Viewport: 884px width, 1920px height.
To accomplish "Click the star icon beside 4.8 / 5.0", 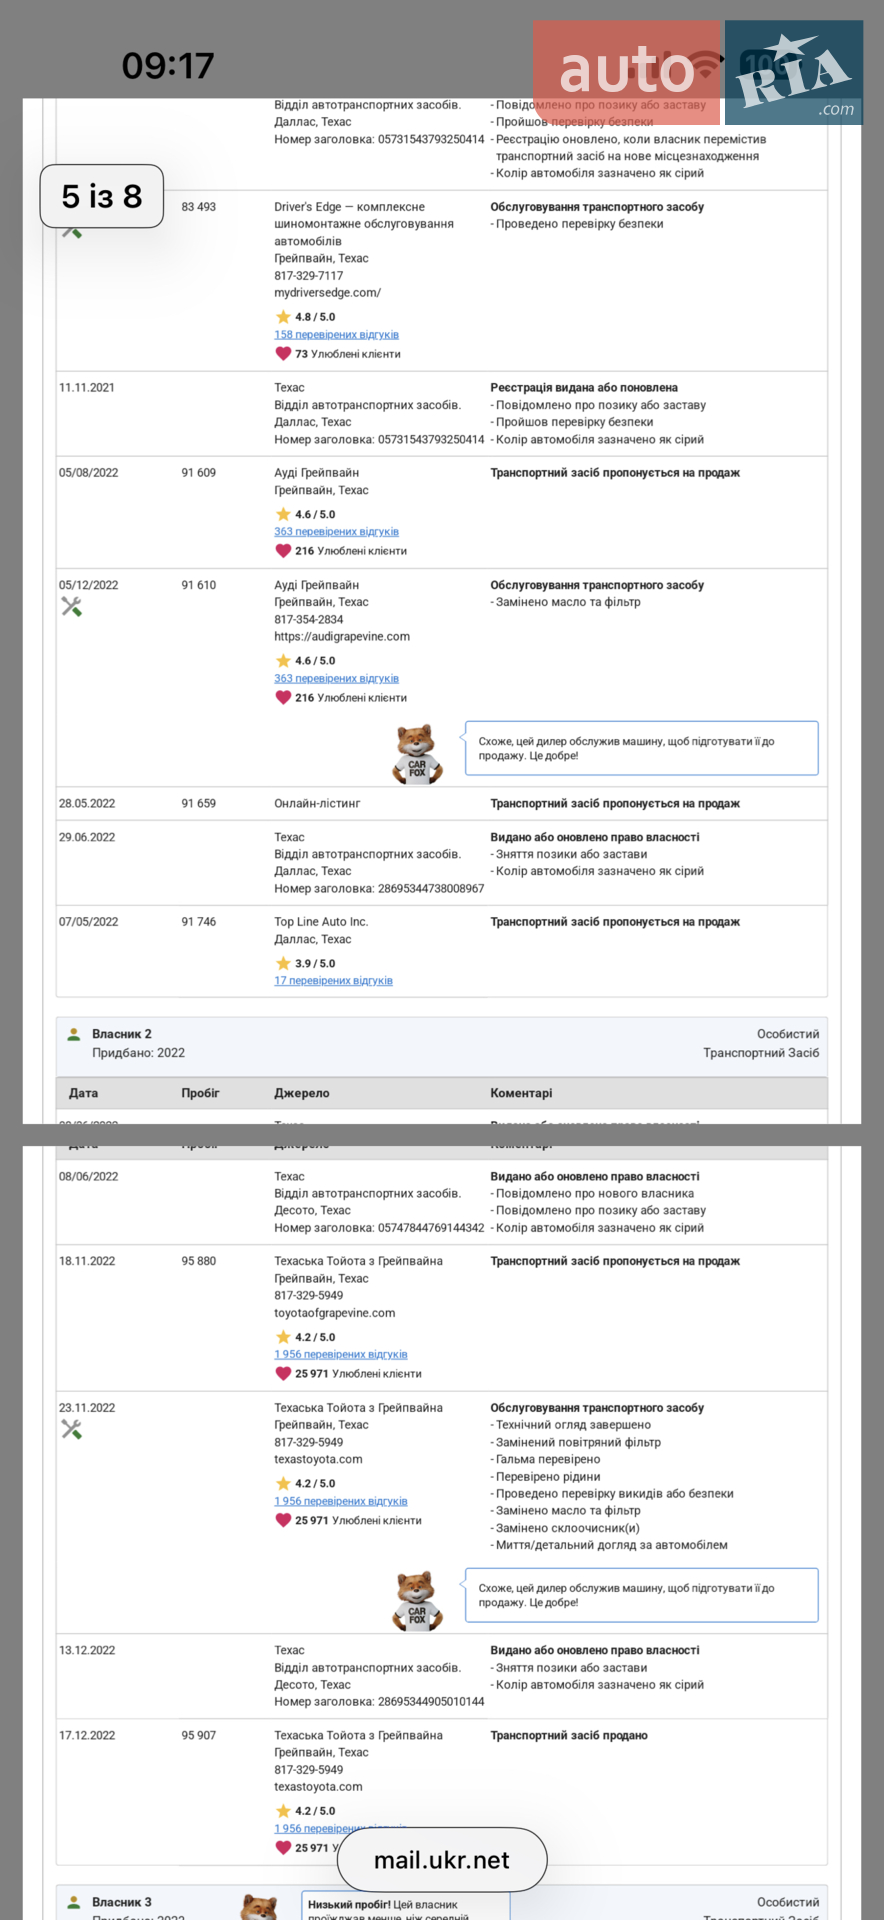I will coord(283,316).
